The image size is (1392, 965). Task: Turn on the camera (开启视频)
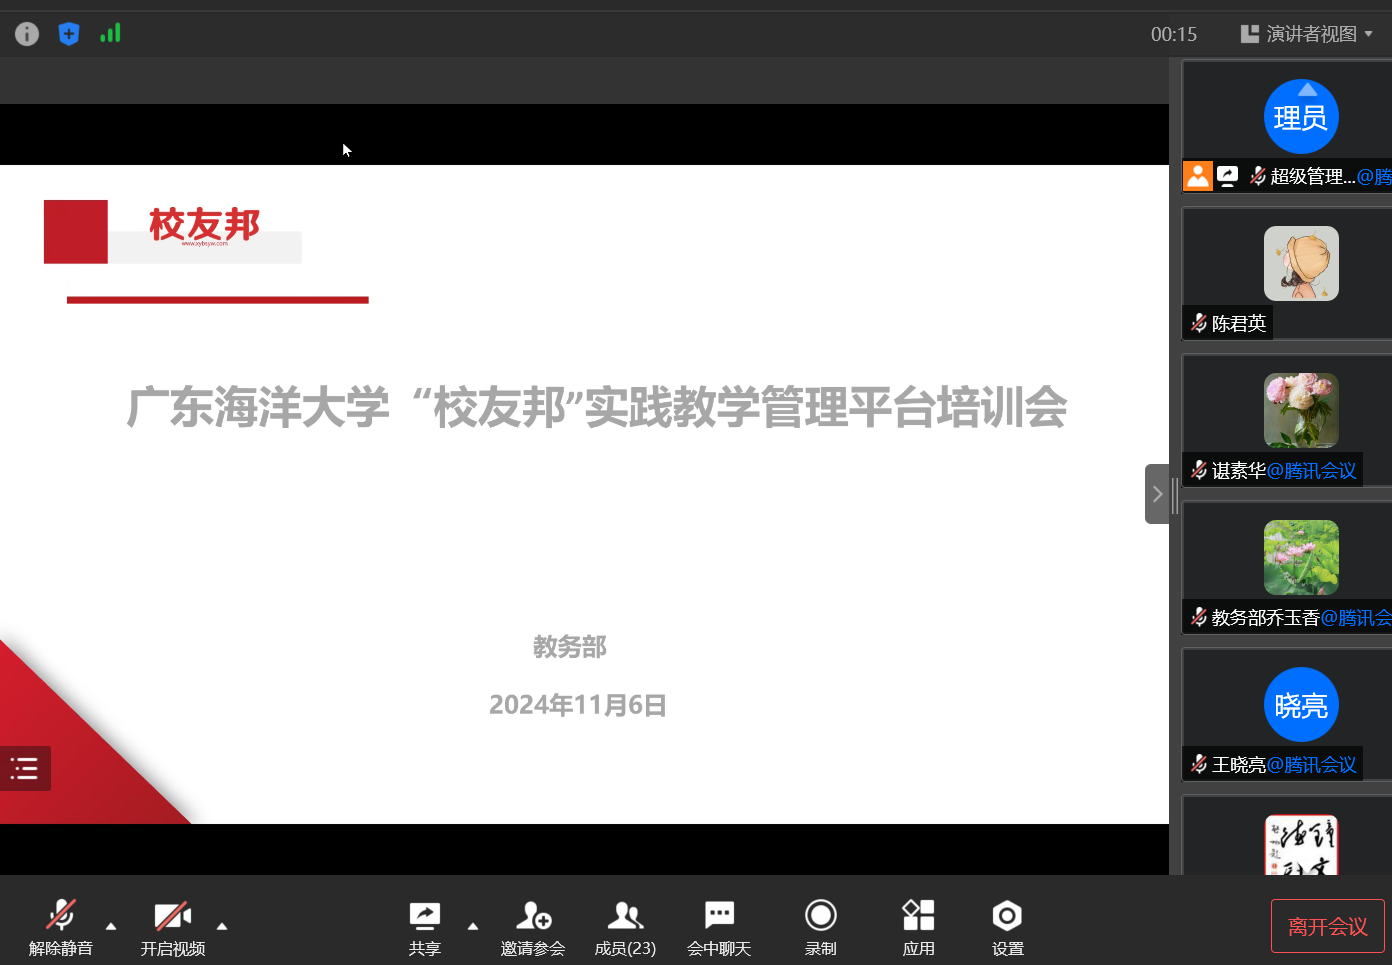coord(172,927)
